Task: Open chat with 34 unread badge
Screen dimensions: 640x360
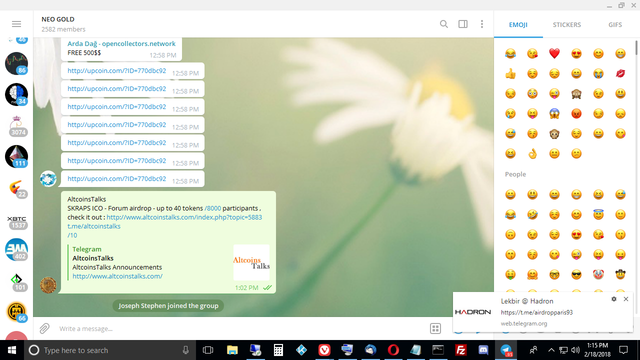Action: pos(16,94)
